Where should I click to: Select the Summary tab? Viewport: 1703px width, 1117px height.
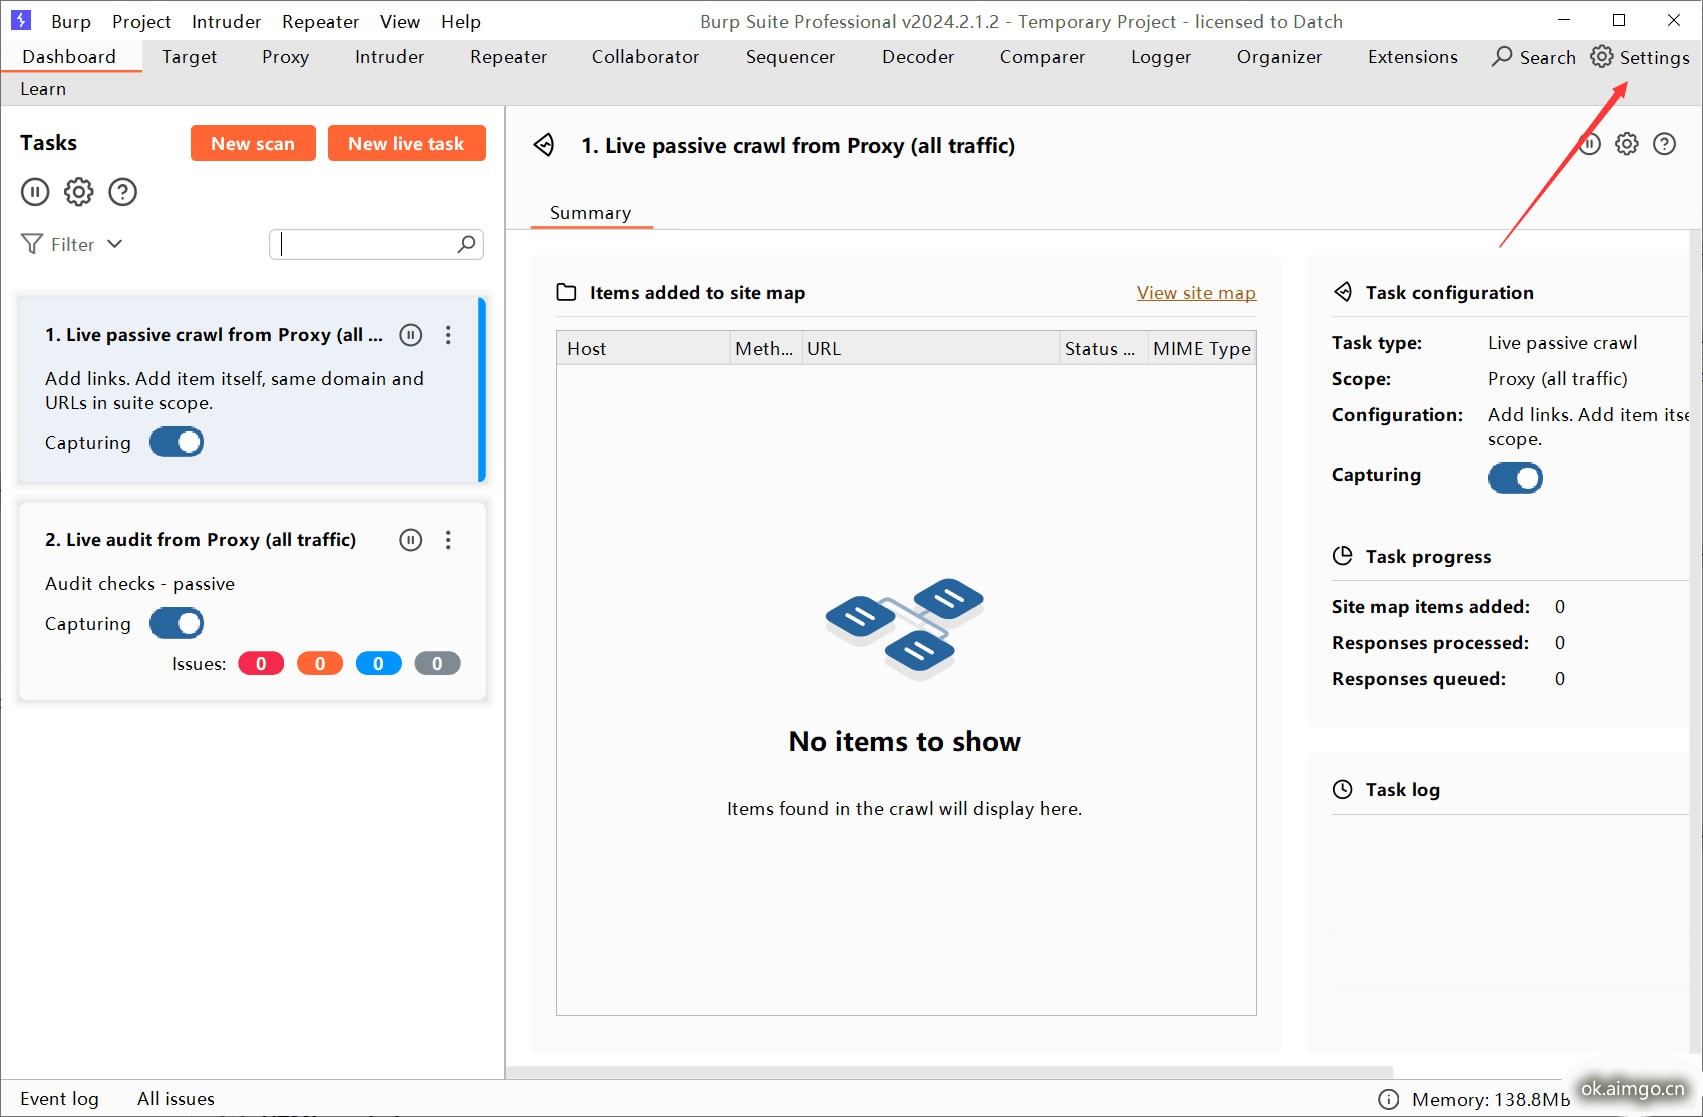click(590, 213)
